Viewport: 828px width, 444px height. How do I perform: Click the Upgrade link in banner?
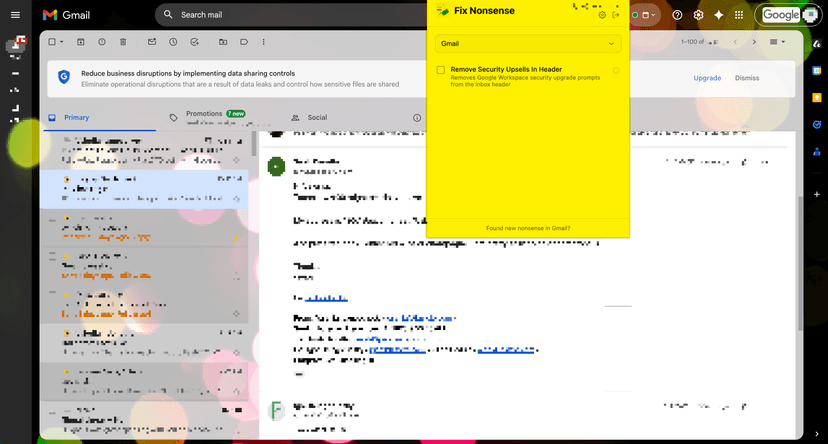(x=707, y=78)
